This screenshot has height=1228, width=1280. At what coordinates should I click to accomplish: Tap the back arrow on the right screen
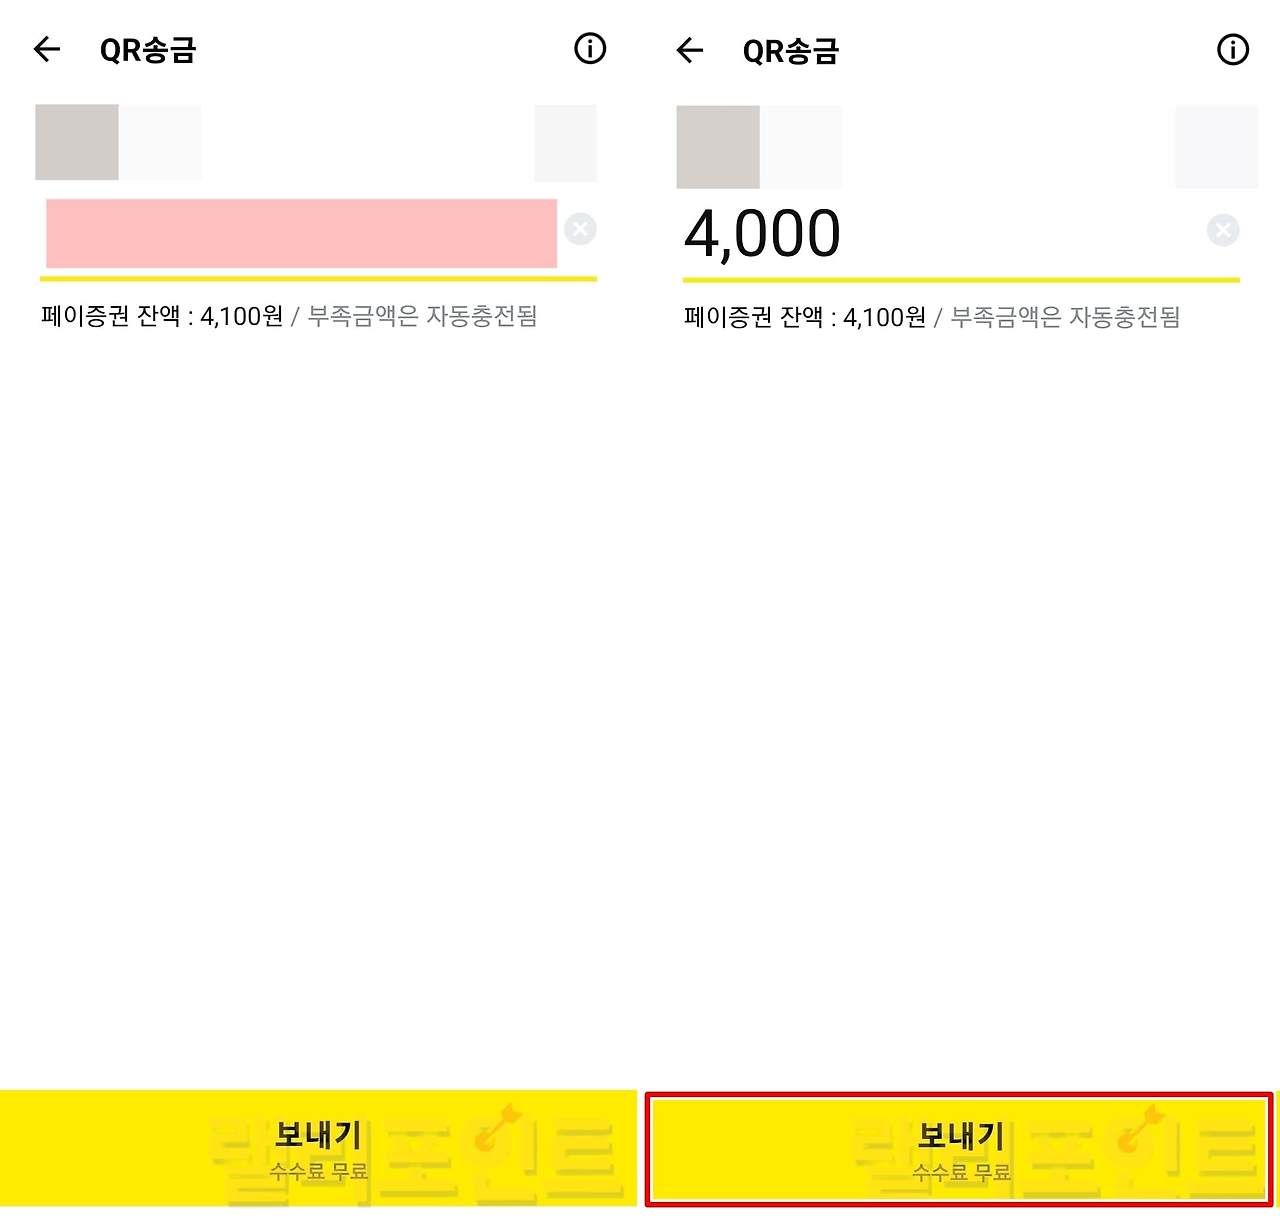pos(690,50)
